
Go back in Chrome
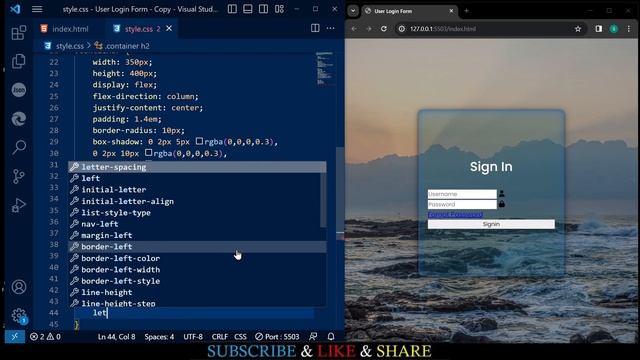click(x=354, y=29)
